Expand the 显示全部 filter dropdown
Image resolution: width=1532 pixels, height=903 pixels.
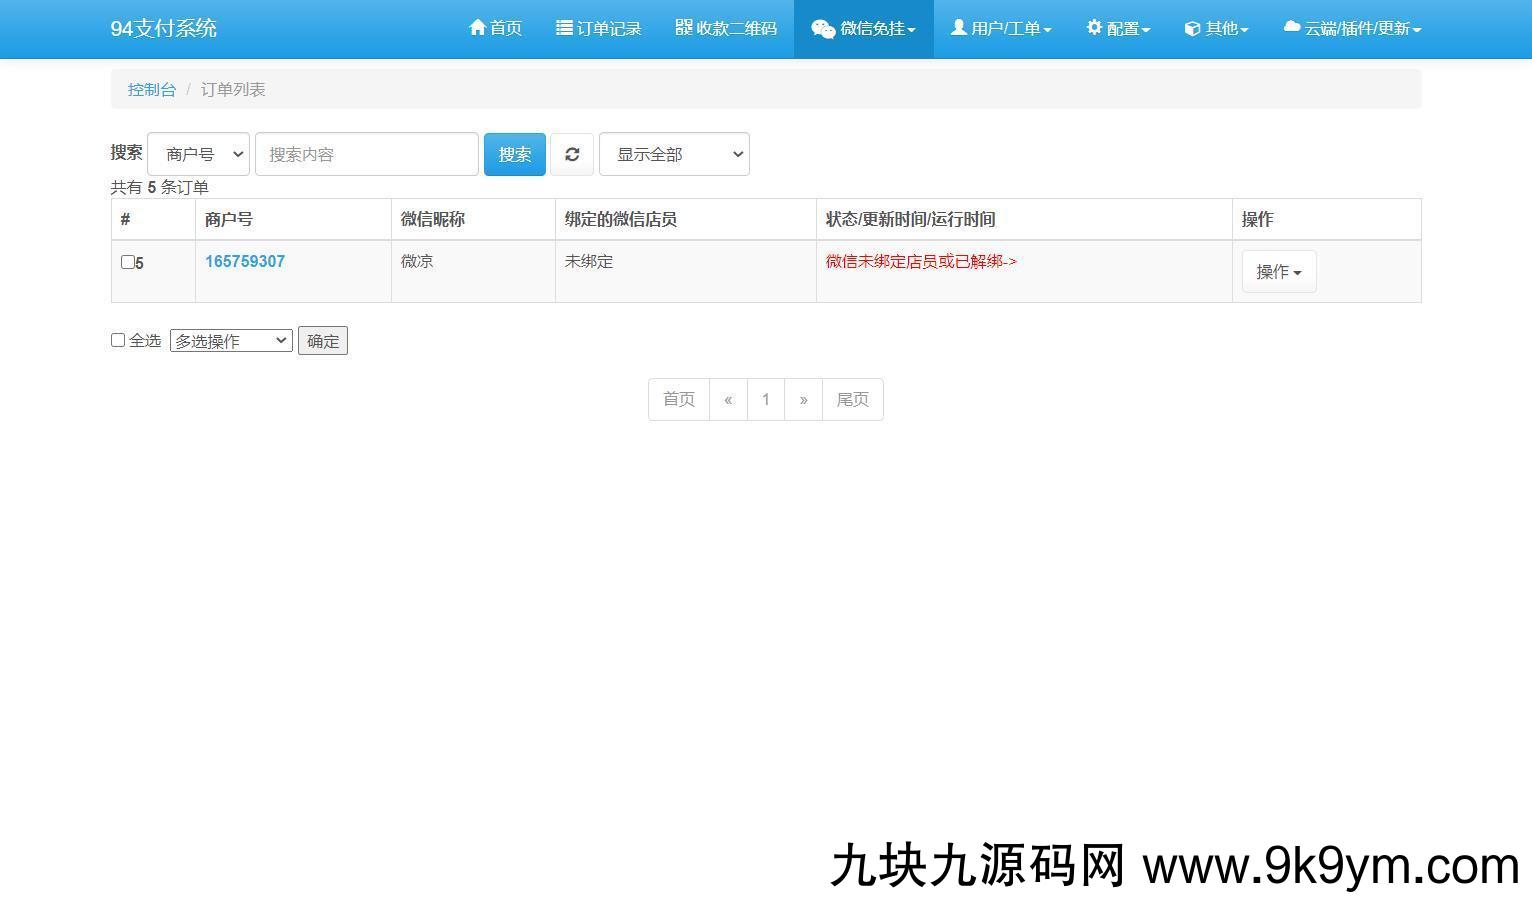coord(674,154)
